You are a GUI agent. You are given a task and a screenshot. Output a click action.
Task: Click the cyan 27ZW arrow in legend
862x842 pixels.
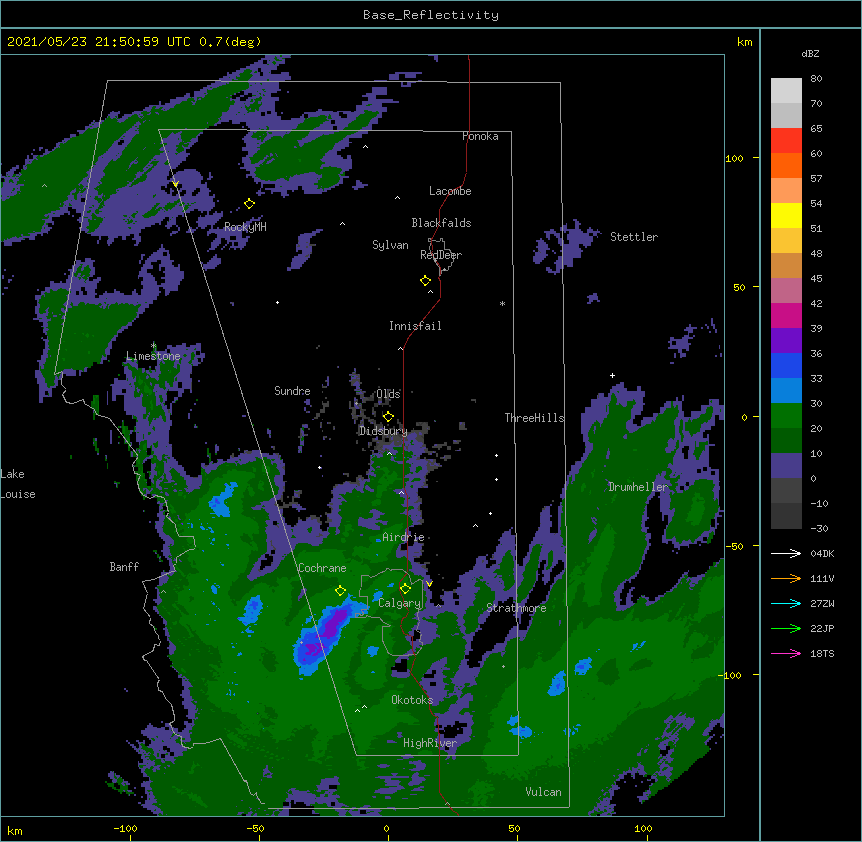[x=786, y=603]
